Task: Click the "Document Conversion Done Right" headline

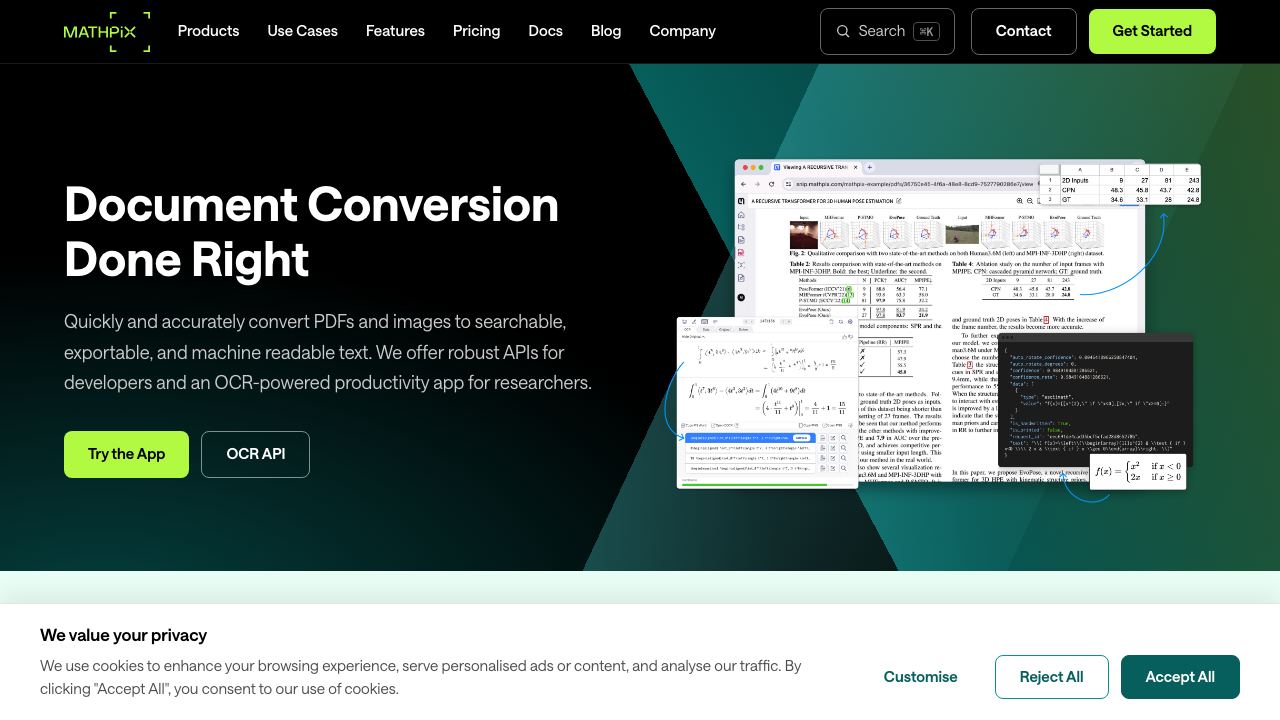Action: [x=312, y=232]
